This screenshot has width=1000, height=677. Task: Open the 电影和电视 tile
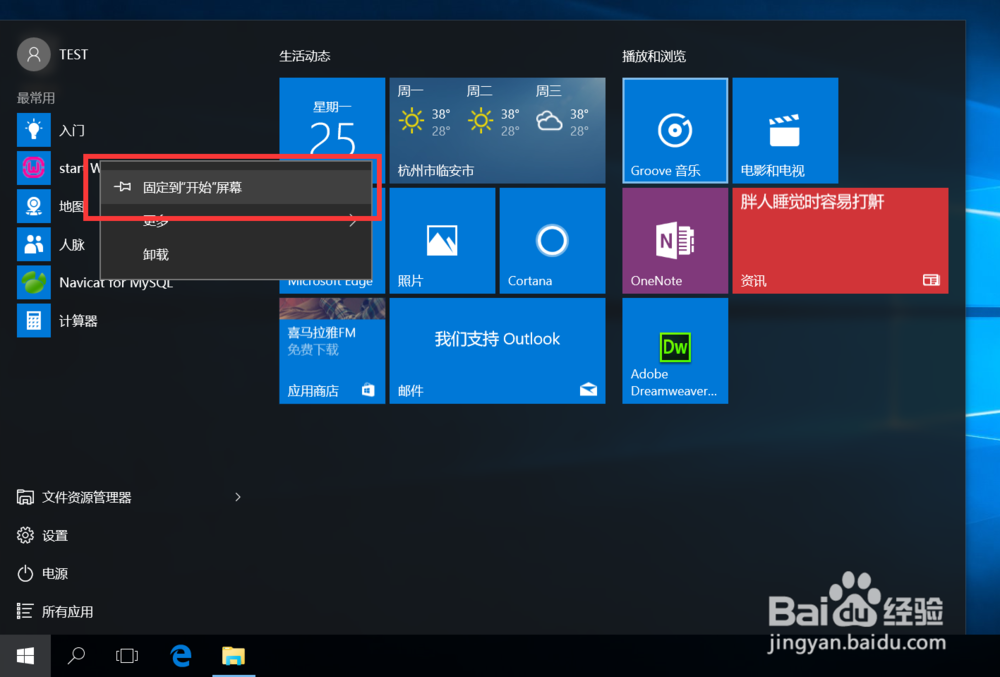[x=785, y=131]
